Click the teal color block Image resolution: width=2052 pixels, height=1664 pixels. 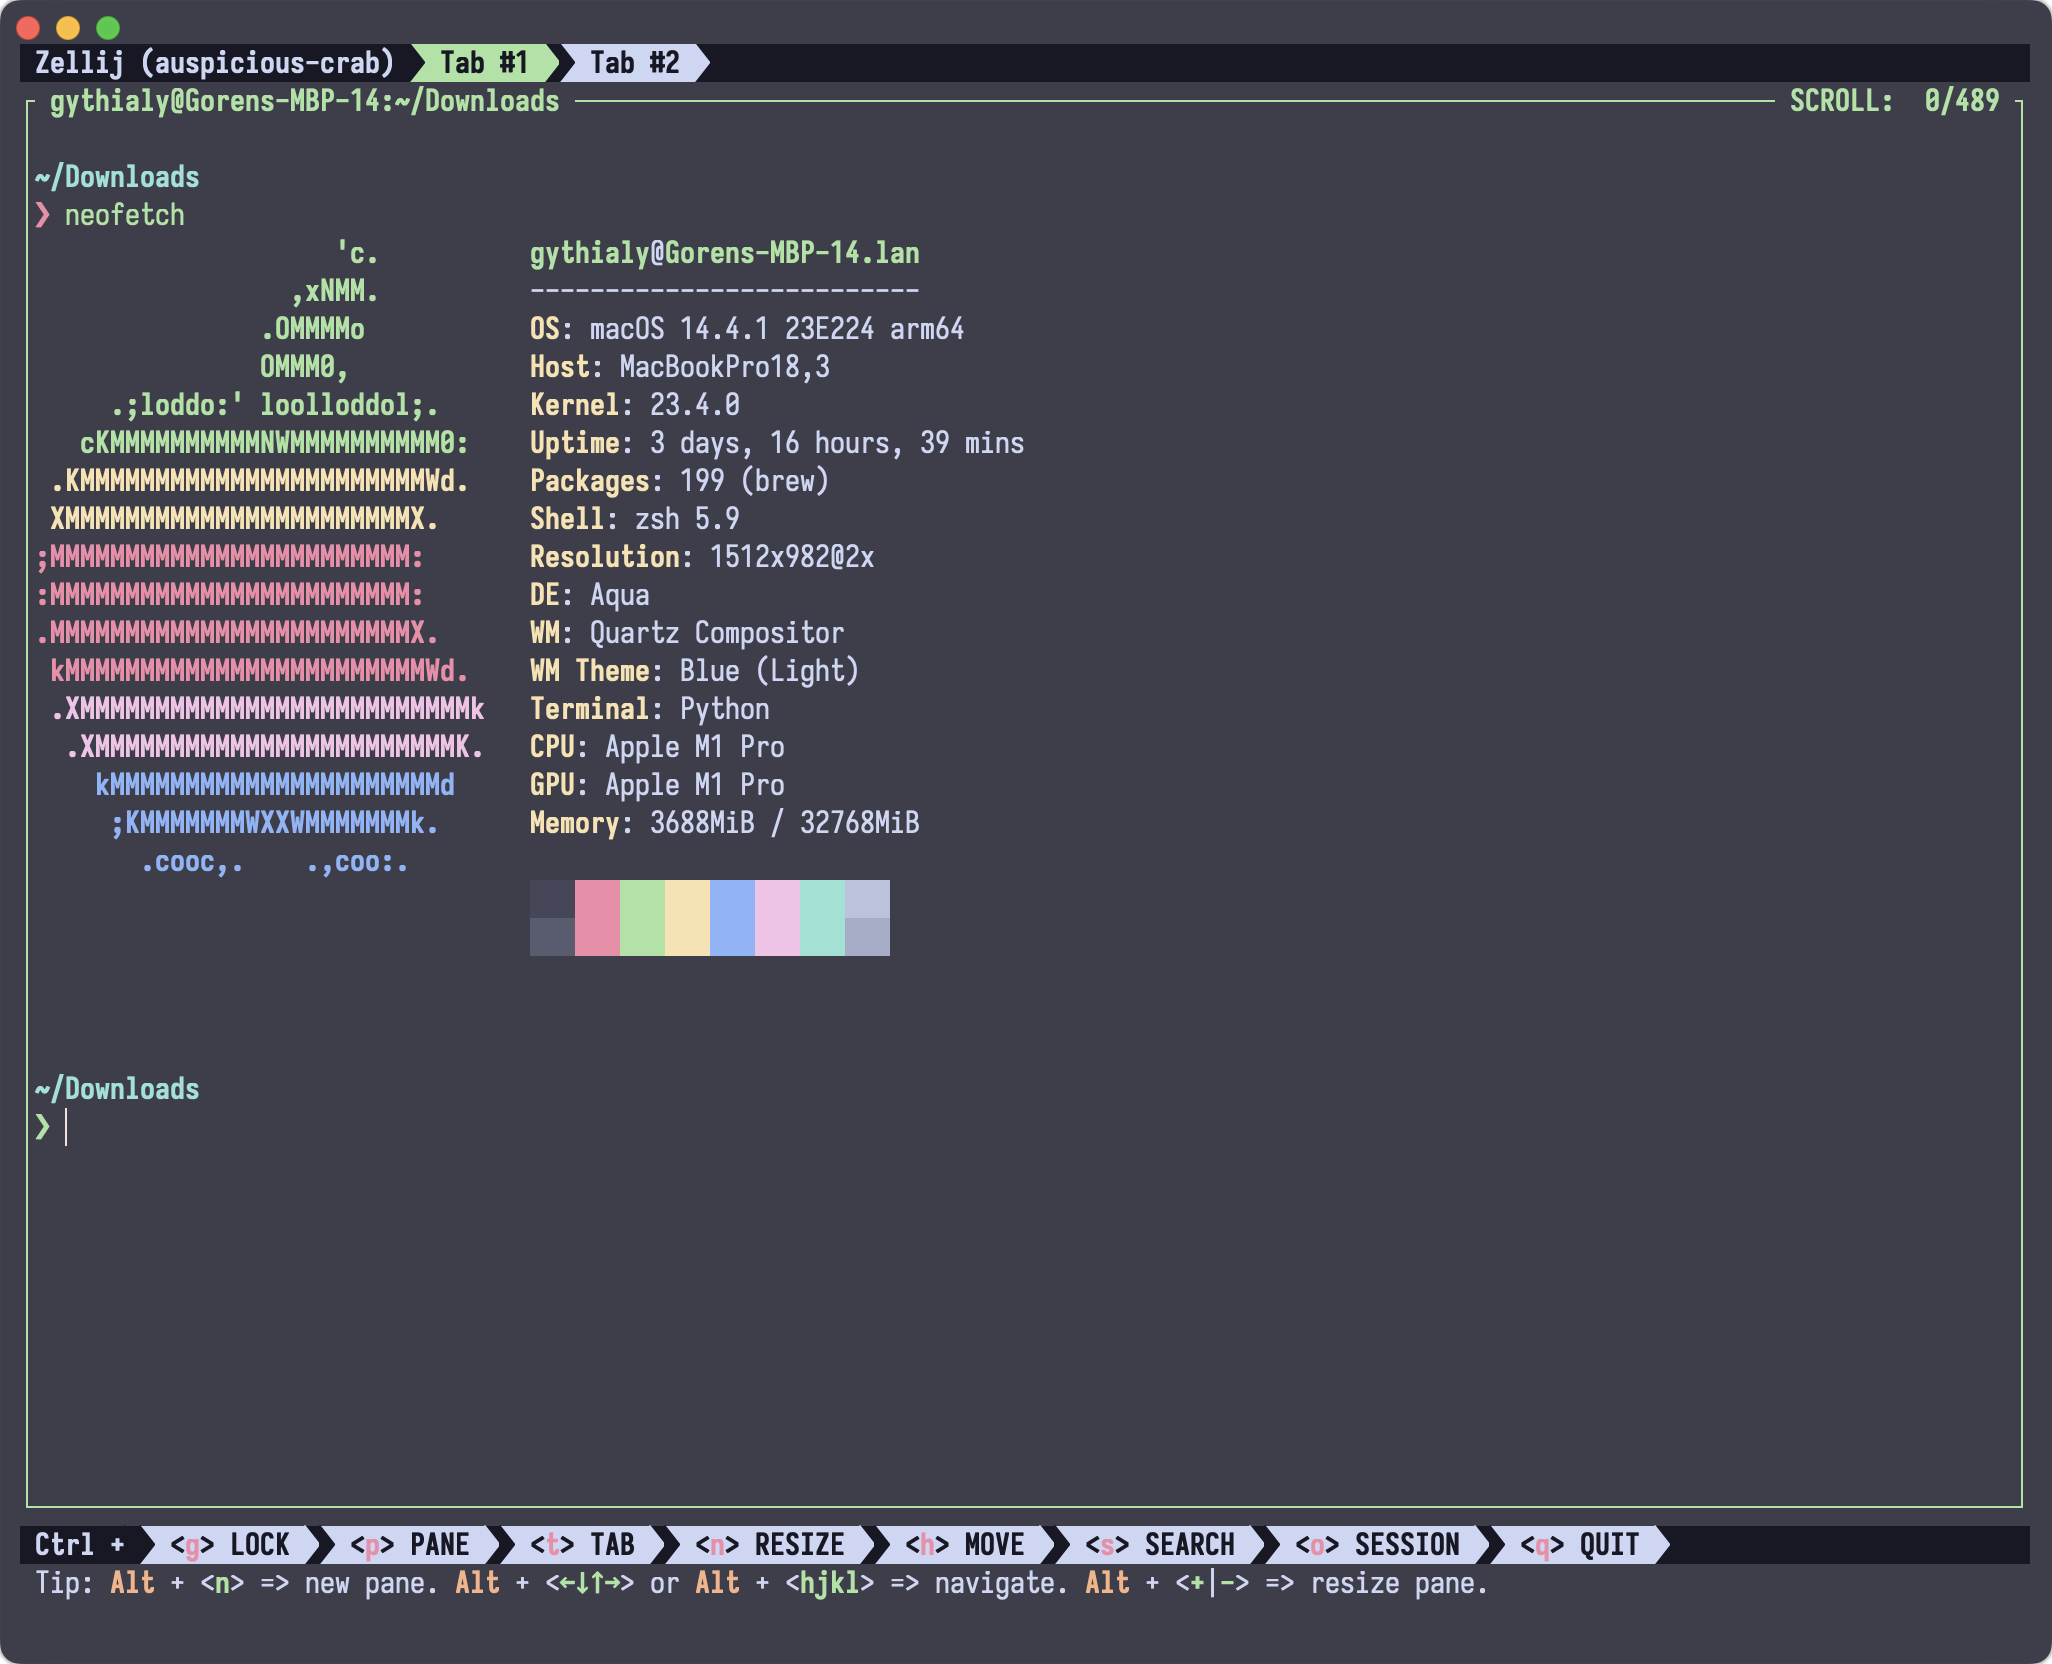pyautogui.click(x=822, y=918)
